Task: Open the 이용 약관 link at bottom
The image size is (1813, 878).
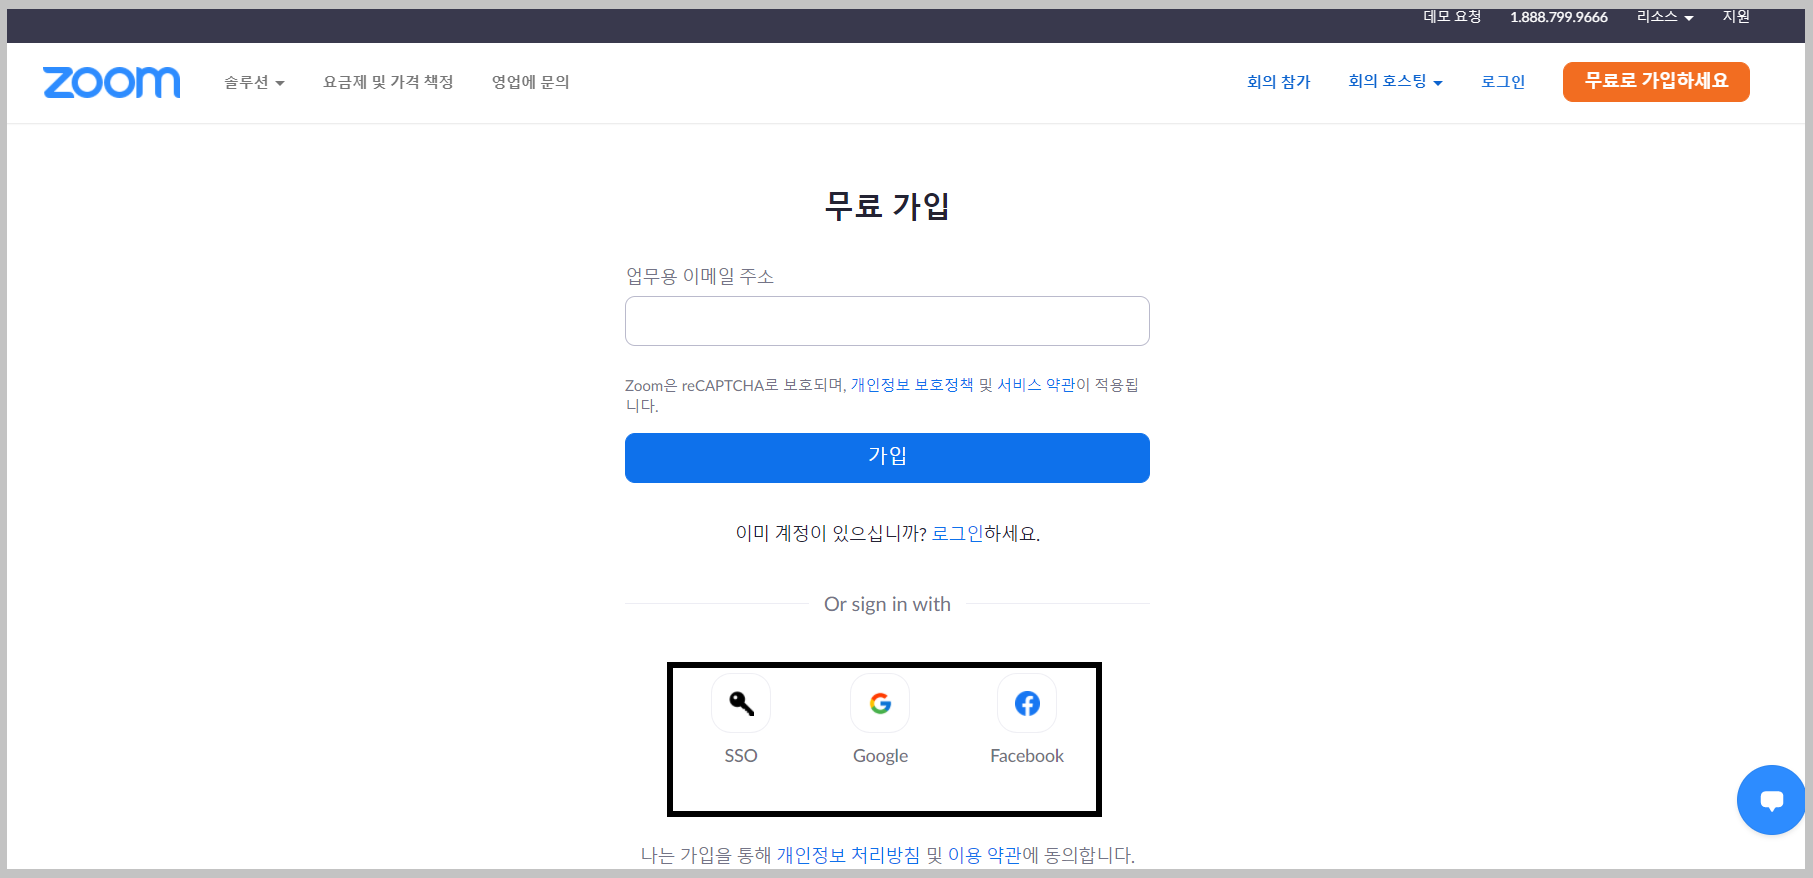Action: [984, 855]
